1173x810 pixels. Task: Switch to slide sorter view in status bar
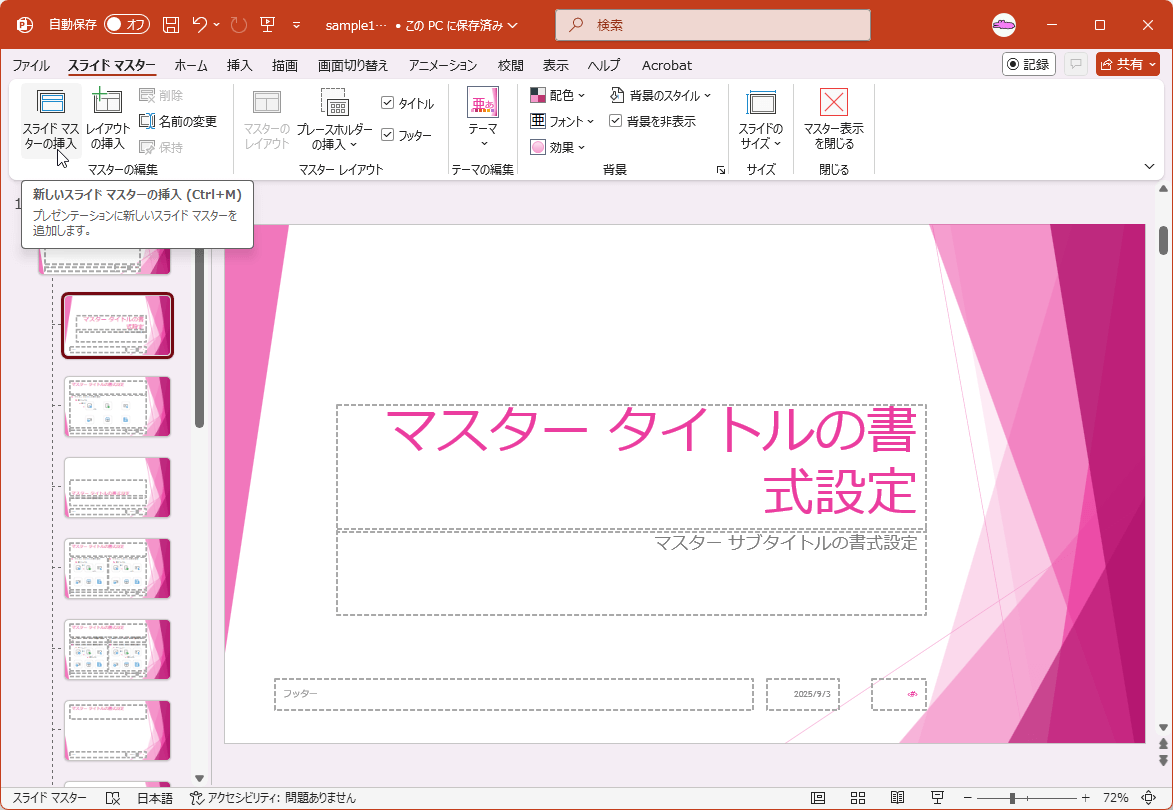point(858,797)
